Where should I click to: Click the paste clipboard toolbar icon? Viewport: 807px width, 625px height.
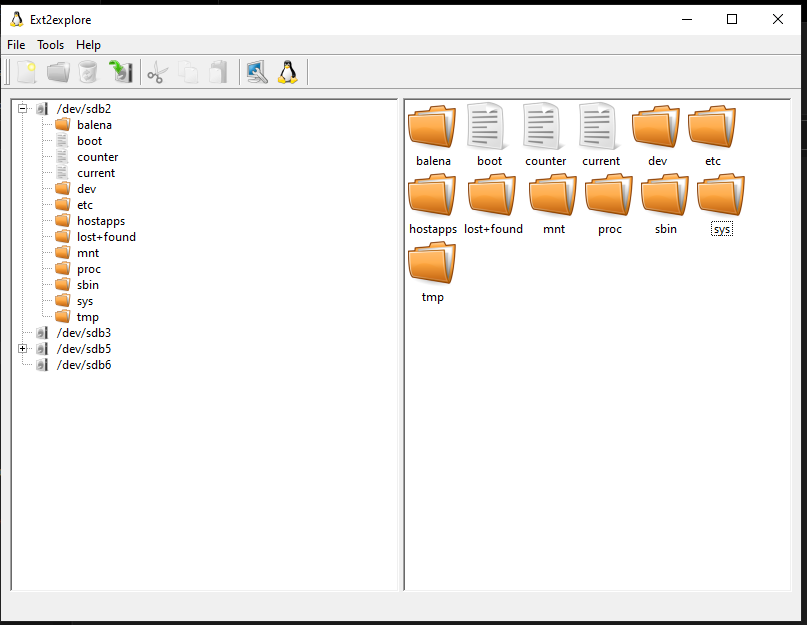click(218, 72)
